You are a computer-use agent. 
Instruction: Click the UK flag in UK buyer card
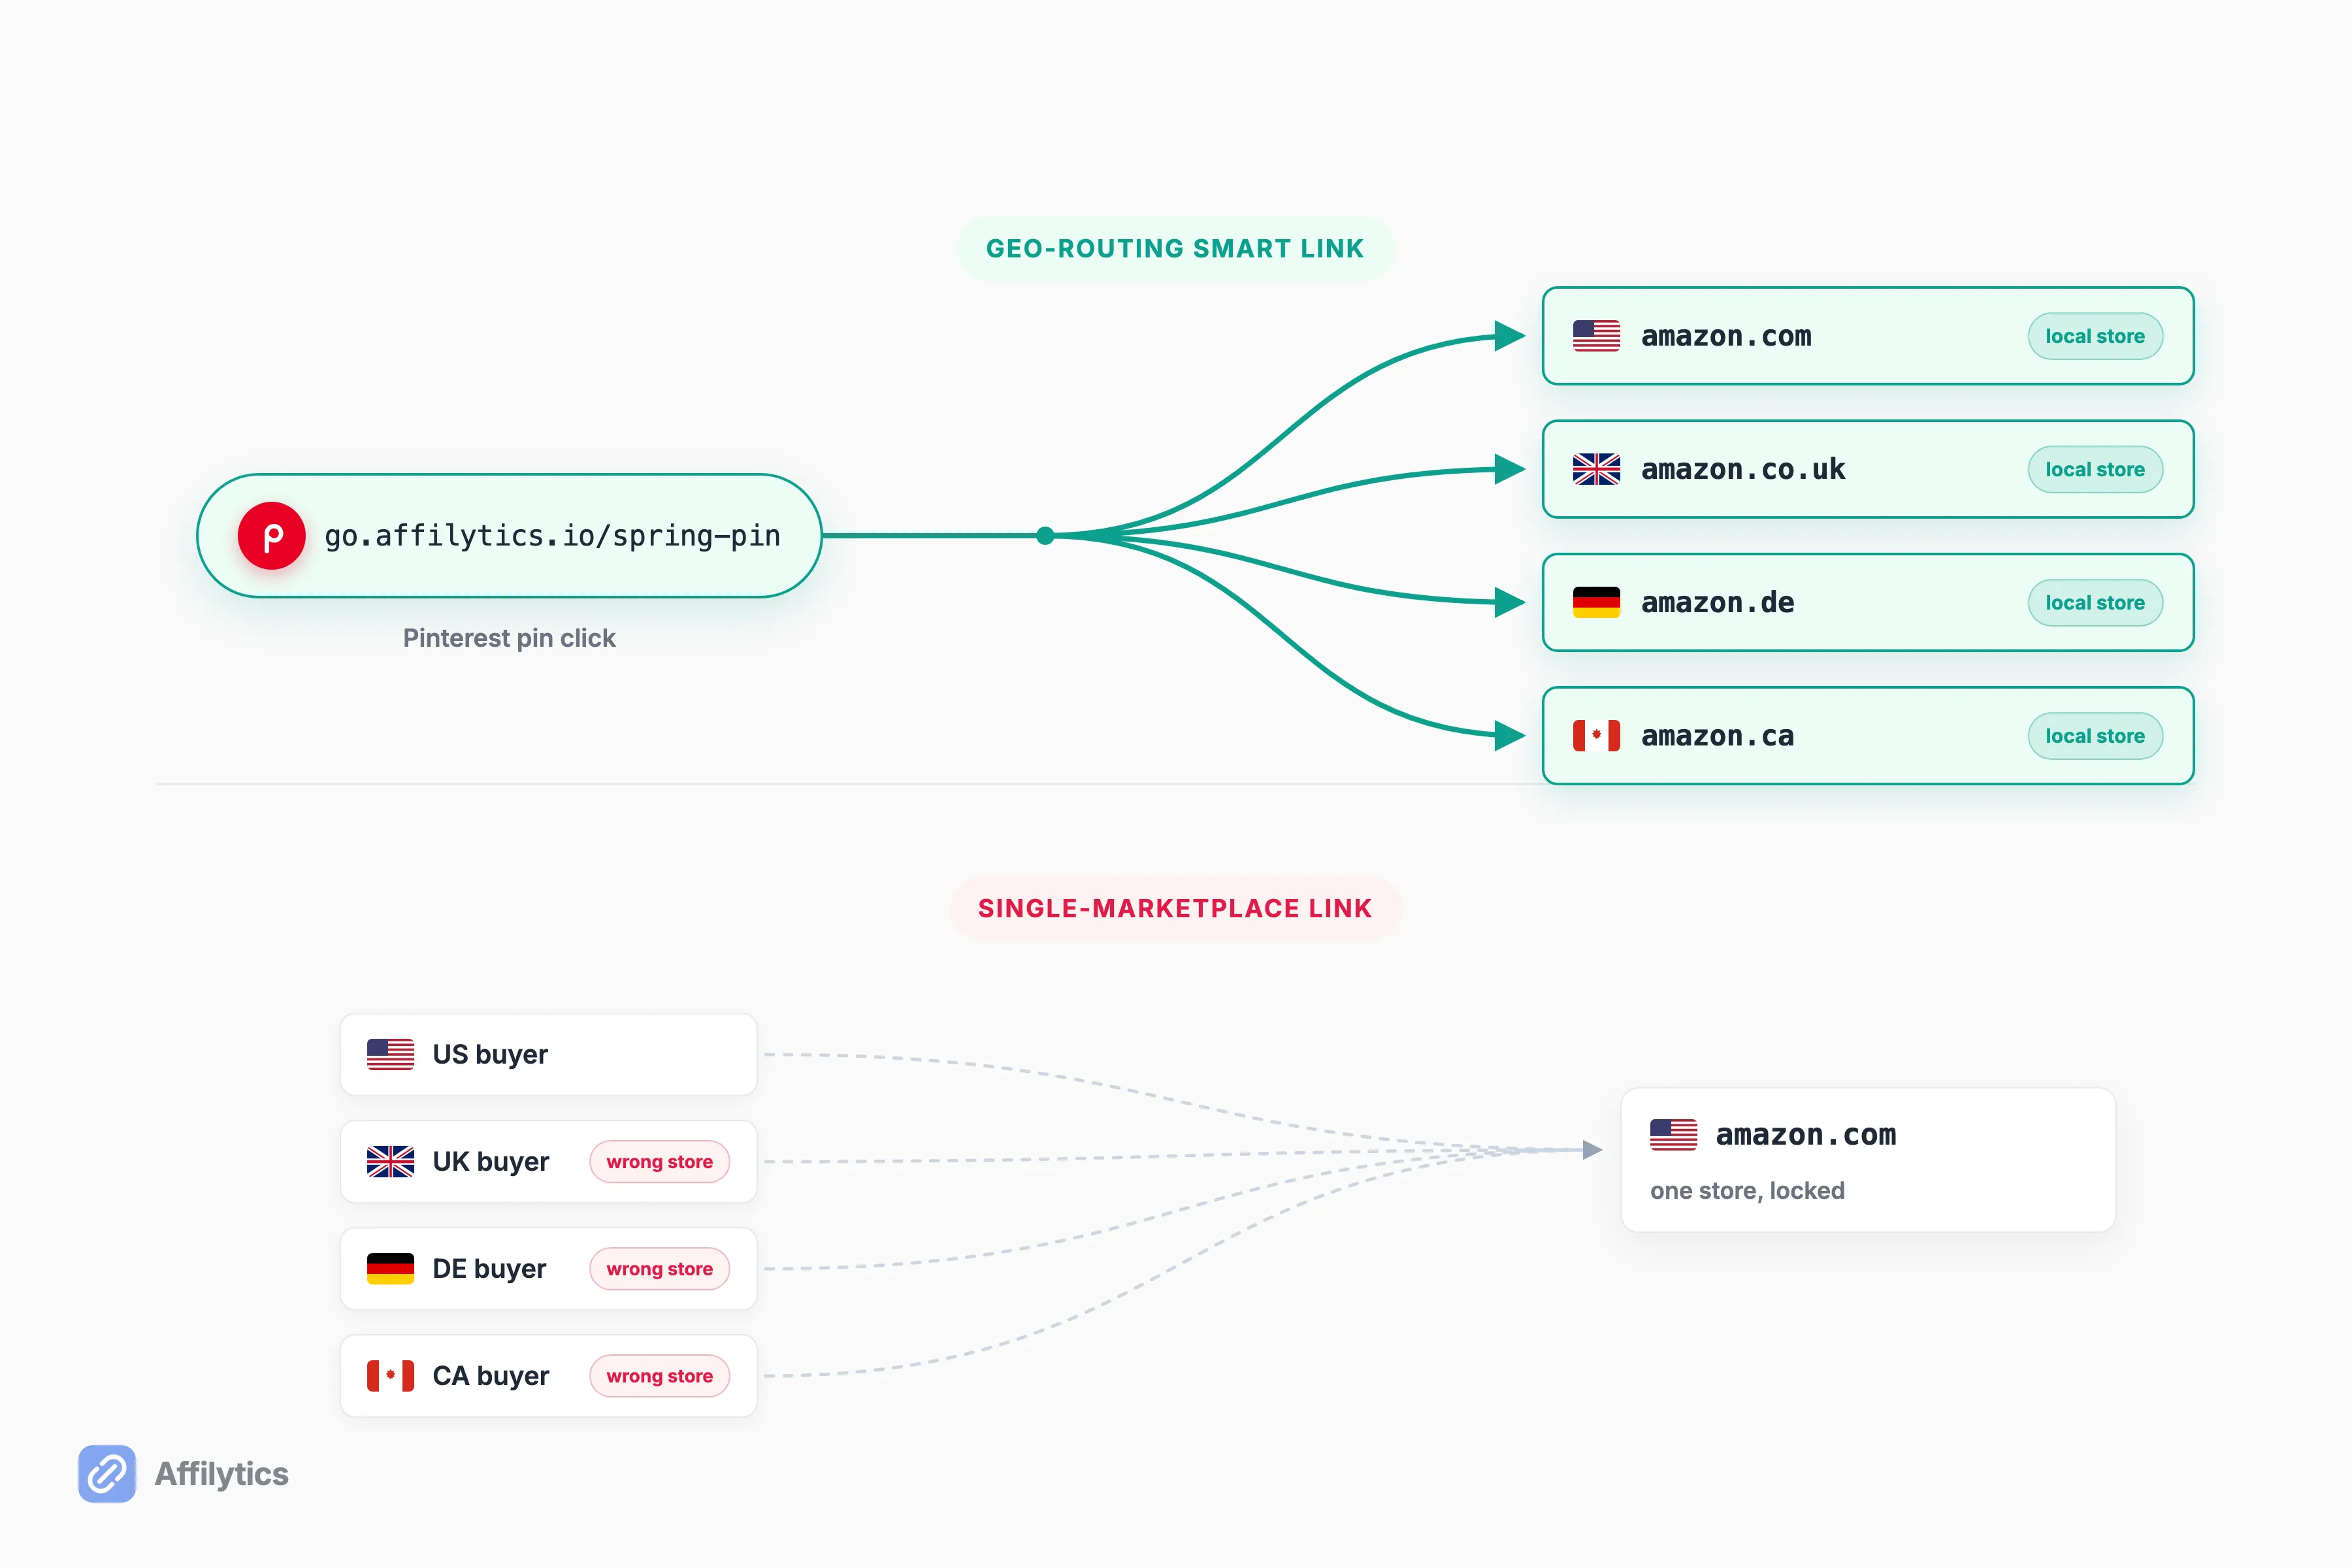pyautogui.click(x=390, y=1161)
